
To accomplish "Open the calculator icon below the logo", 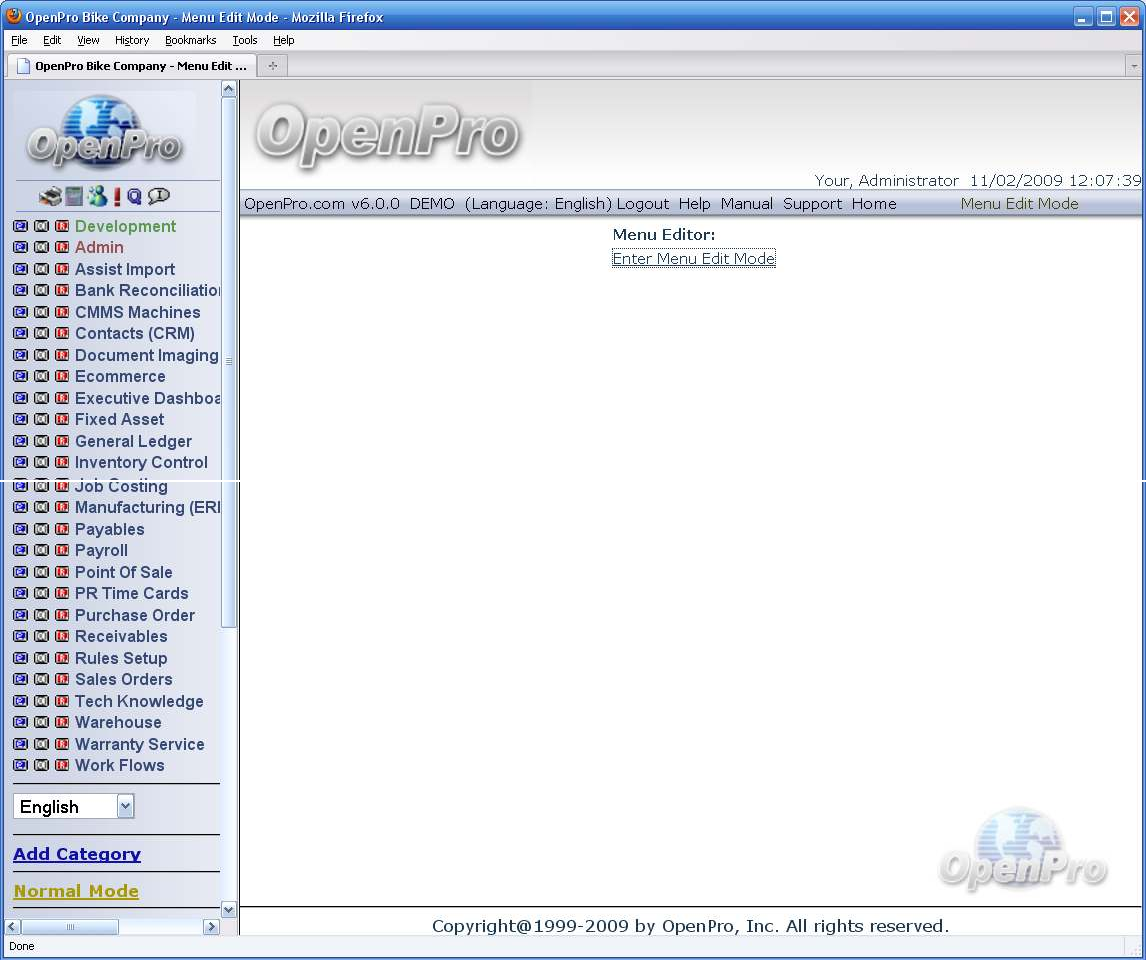I will click(x=74, y=197).
